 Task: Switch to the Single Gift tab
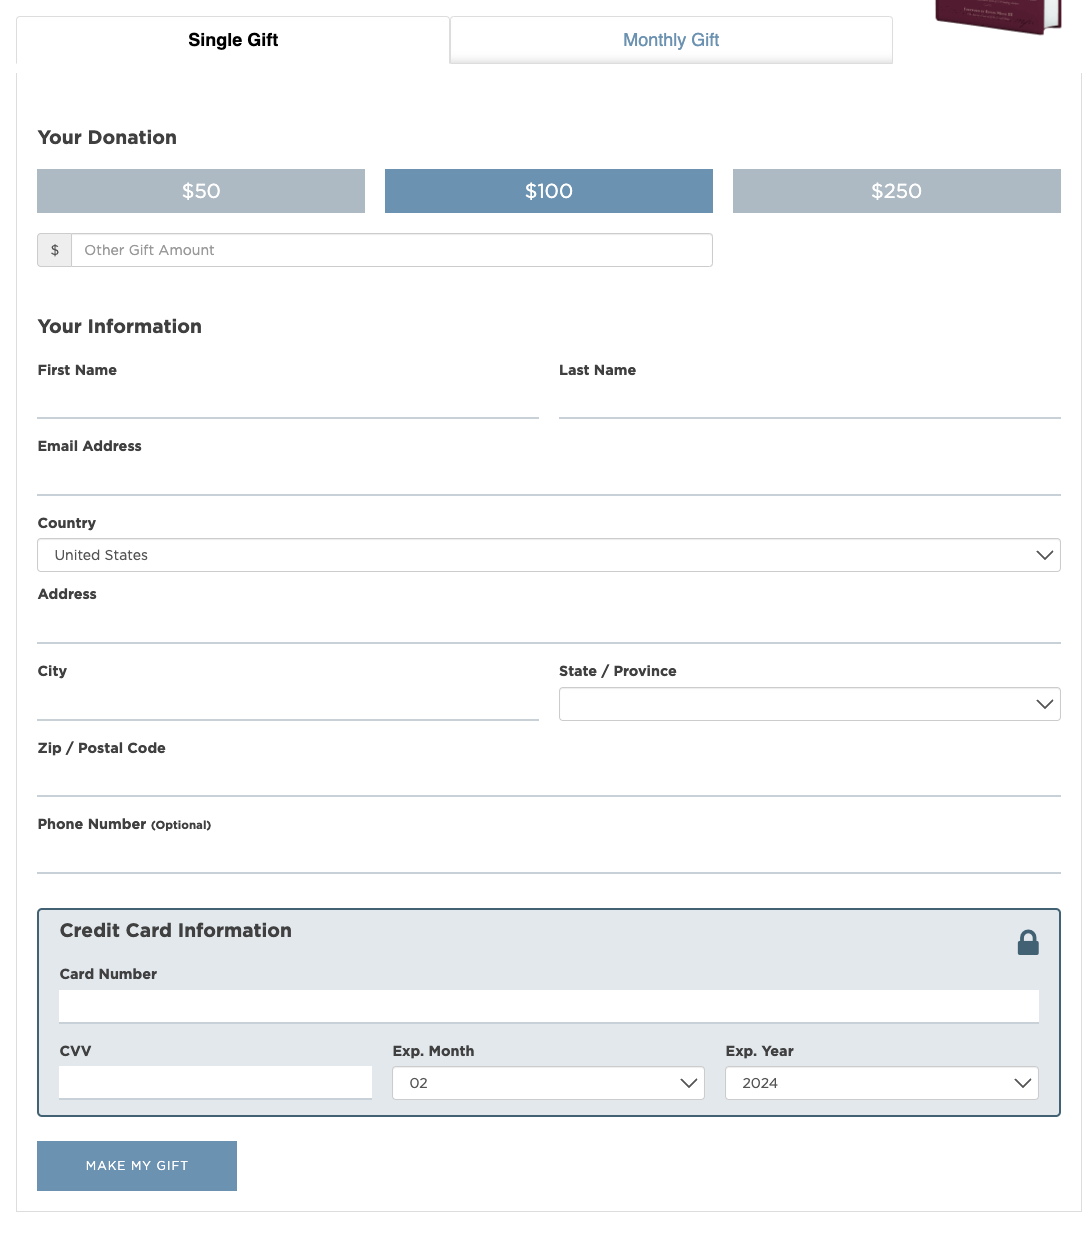pos(233,40)
